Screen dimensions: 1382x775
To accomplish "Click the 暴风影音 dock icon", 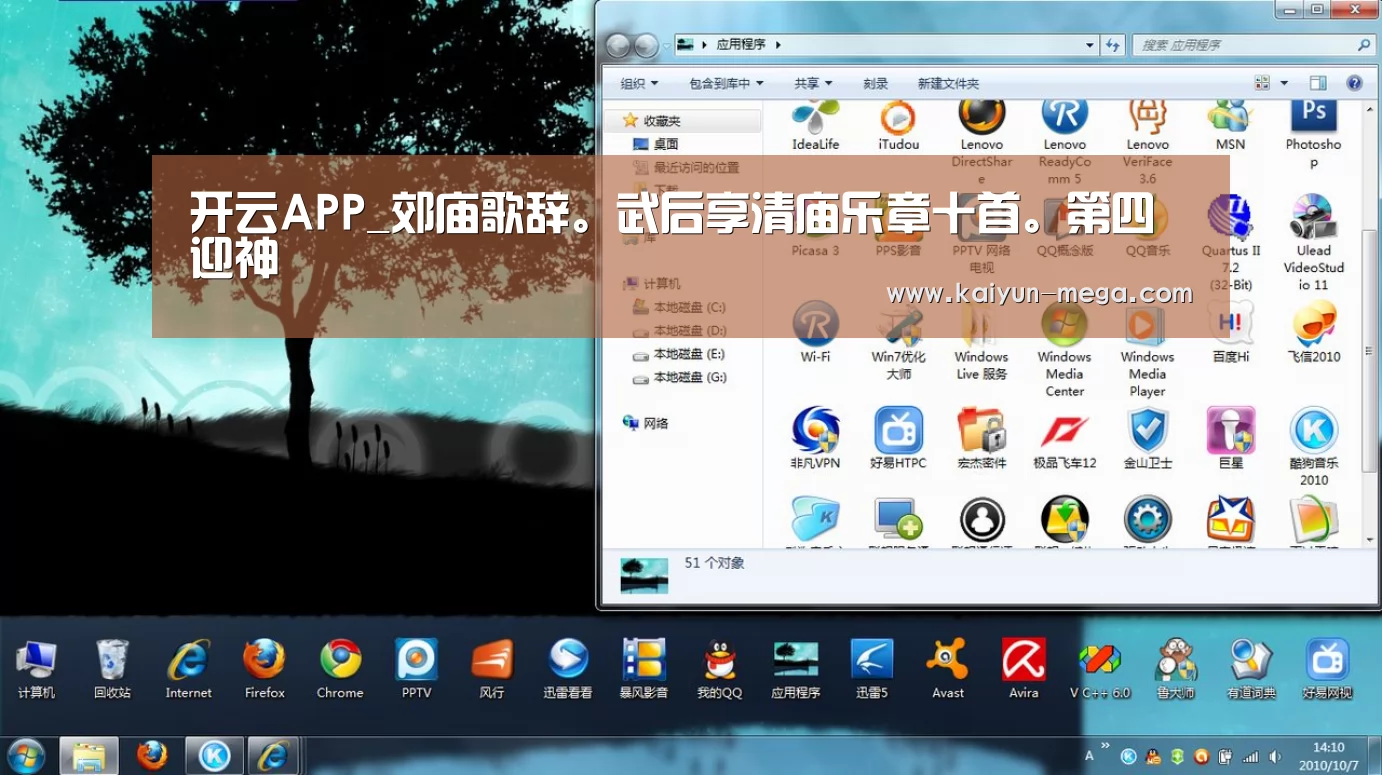I will click(644, 668).
